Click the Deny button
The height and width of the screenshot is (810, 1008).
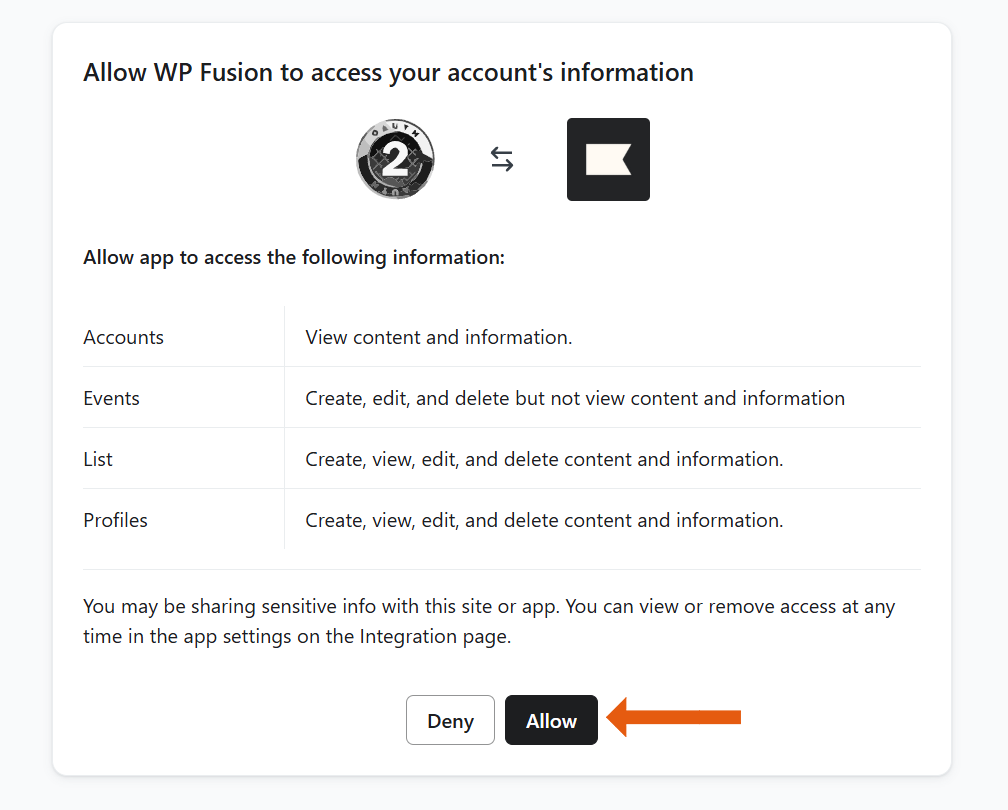point(450,720)
